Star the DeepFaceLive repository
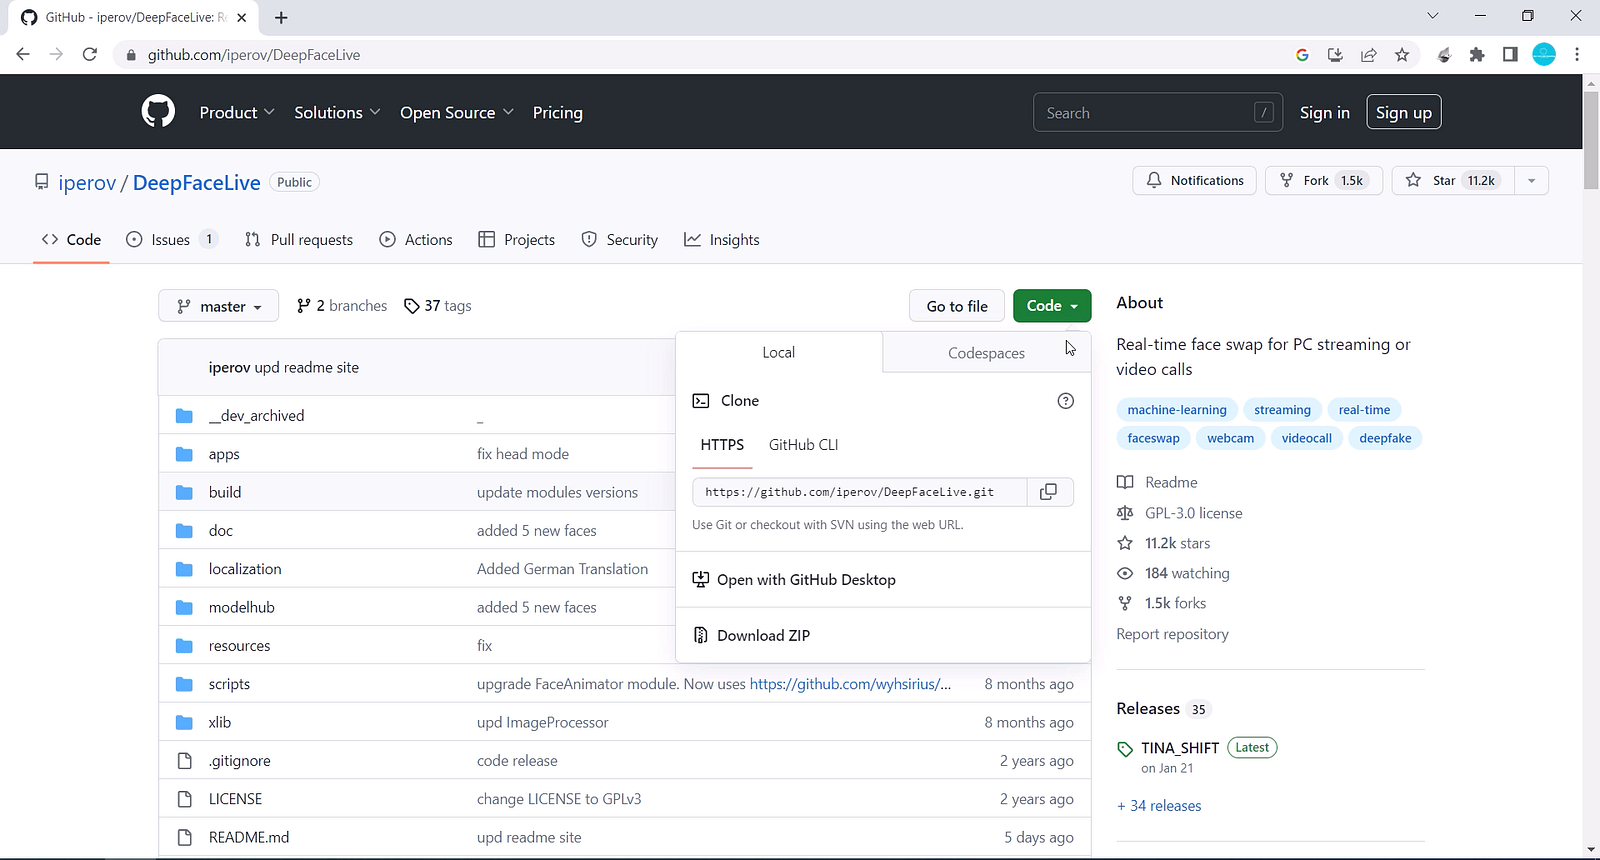The height and width of the screenshot is (860, 1600). pos(1454,181)
